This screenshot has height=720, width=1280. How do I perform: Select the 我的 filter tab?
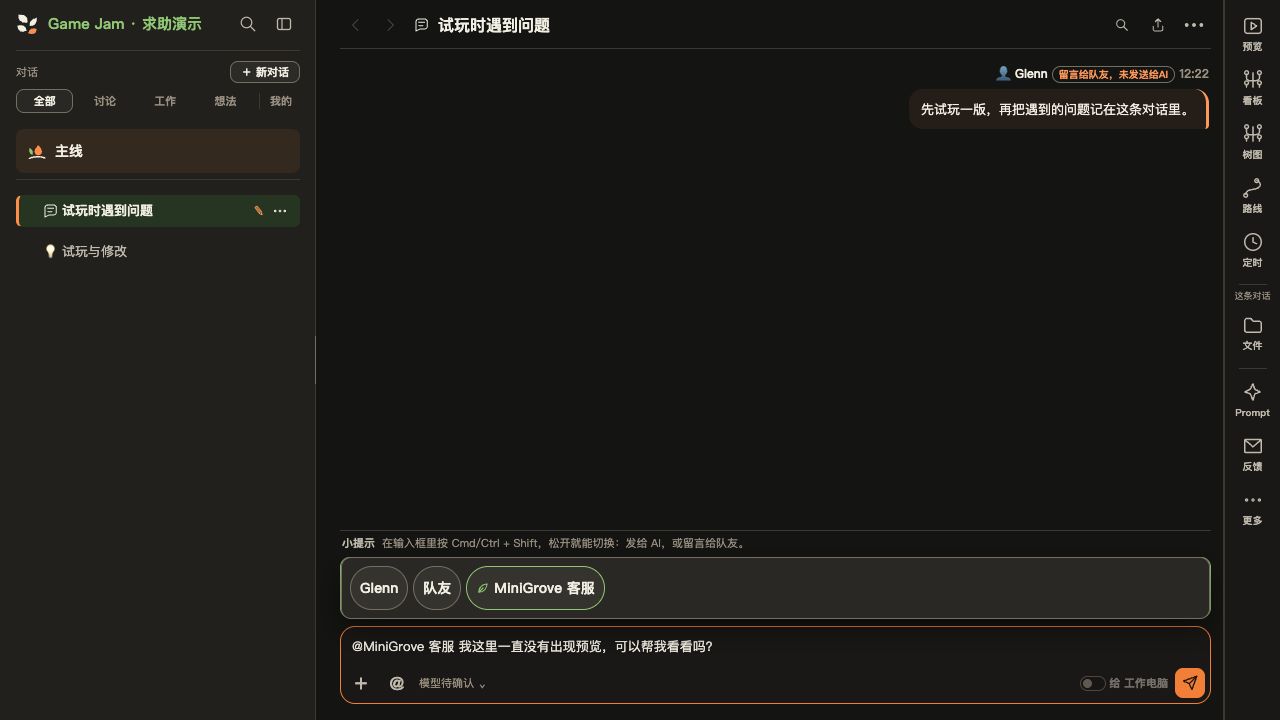(x=281, y=101)
